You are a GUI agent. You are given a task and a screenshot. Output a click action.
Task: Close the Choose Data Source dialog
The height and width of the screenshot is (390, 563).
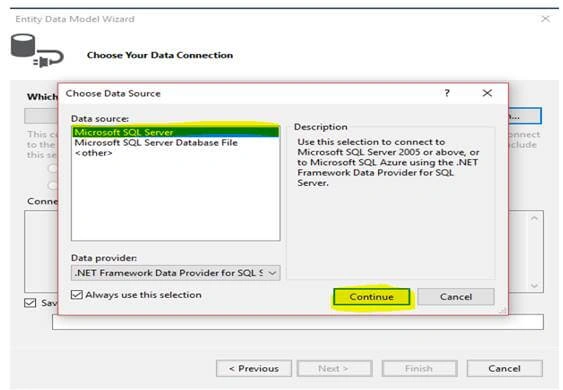coord(487,93)
